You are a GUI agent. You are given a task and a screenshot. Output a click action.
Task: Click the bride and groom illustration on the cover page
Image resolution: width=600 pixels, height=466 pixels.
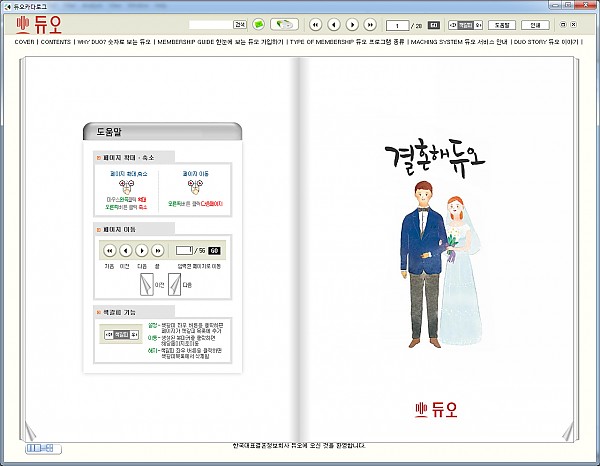point(440,264)
